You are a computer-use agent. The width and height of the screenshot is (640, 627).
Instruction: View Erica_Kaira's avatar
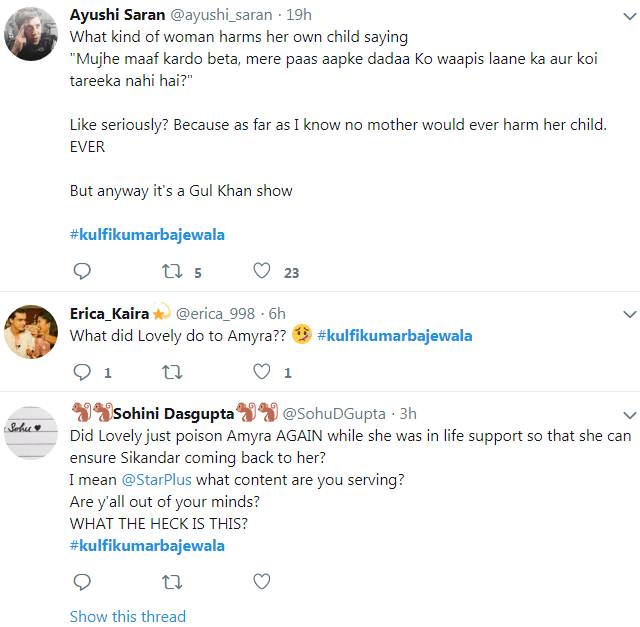[x=31, y=331]
